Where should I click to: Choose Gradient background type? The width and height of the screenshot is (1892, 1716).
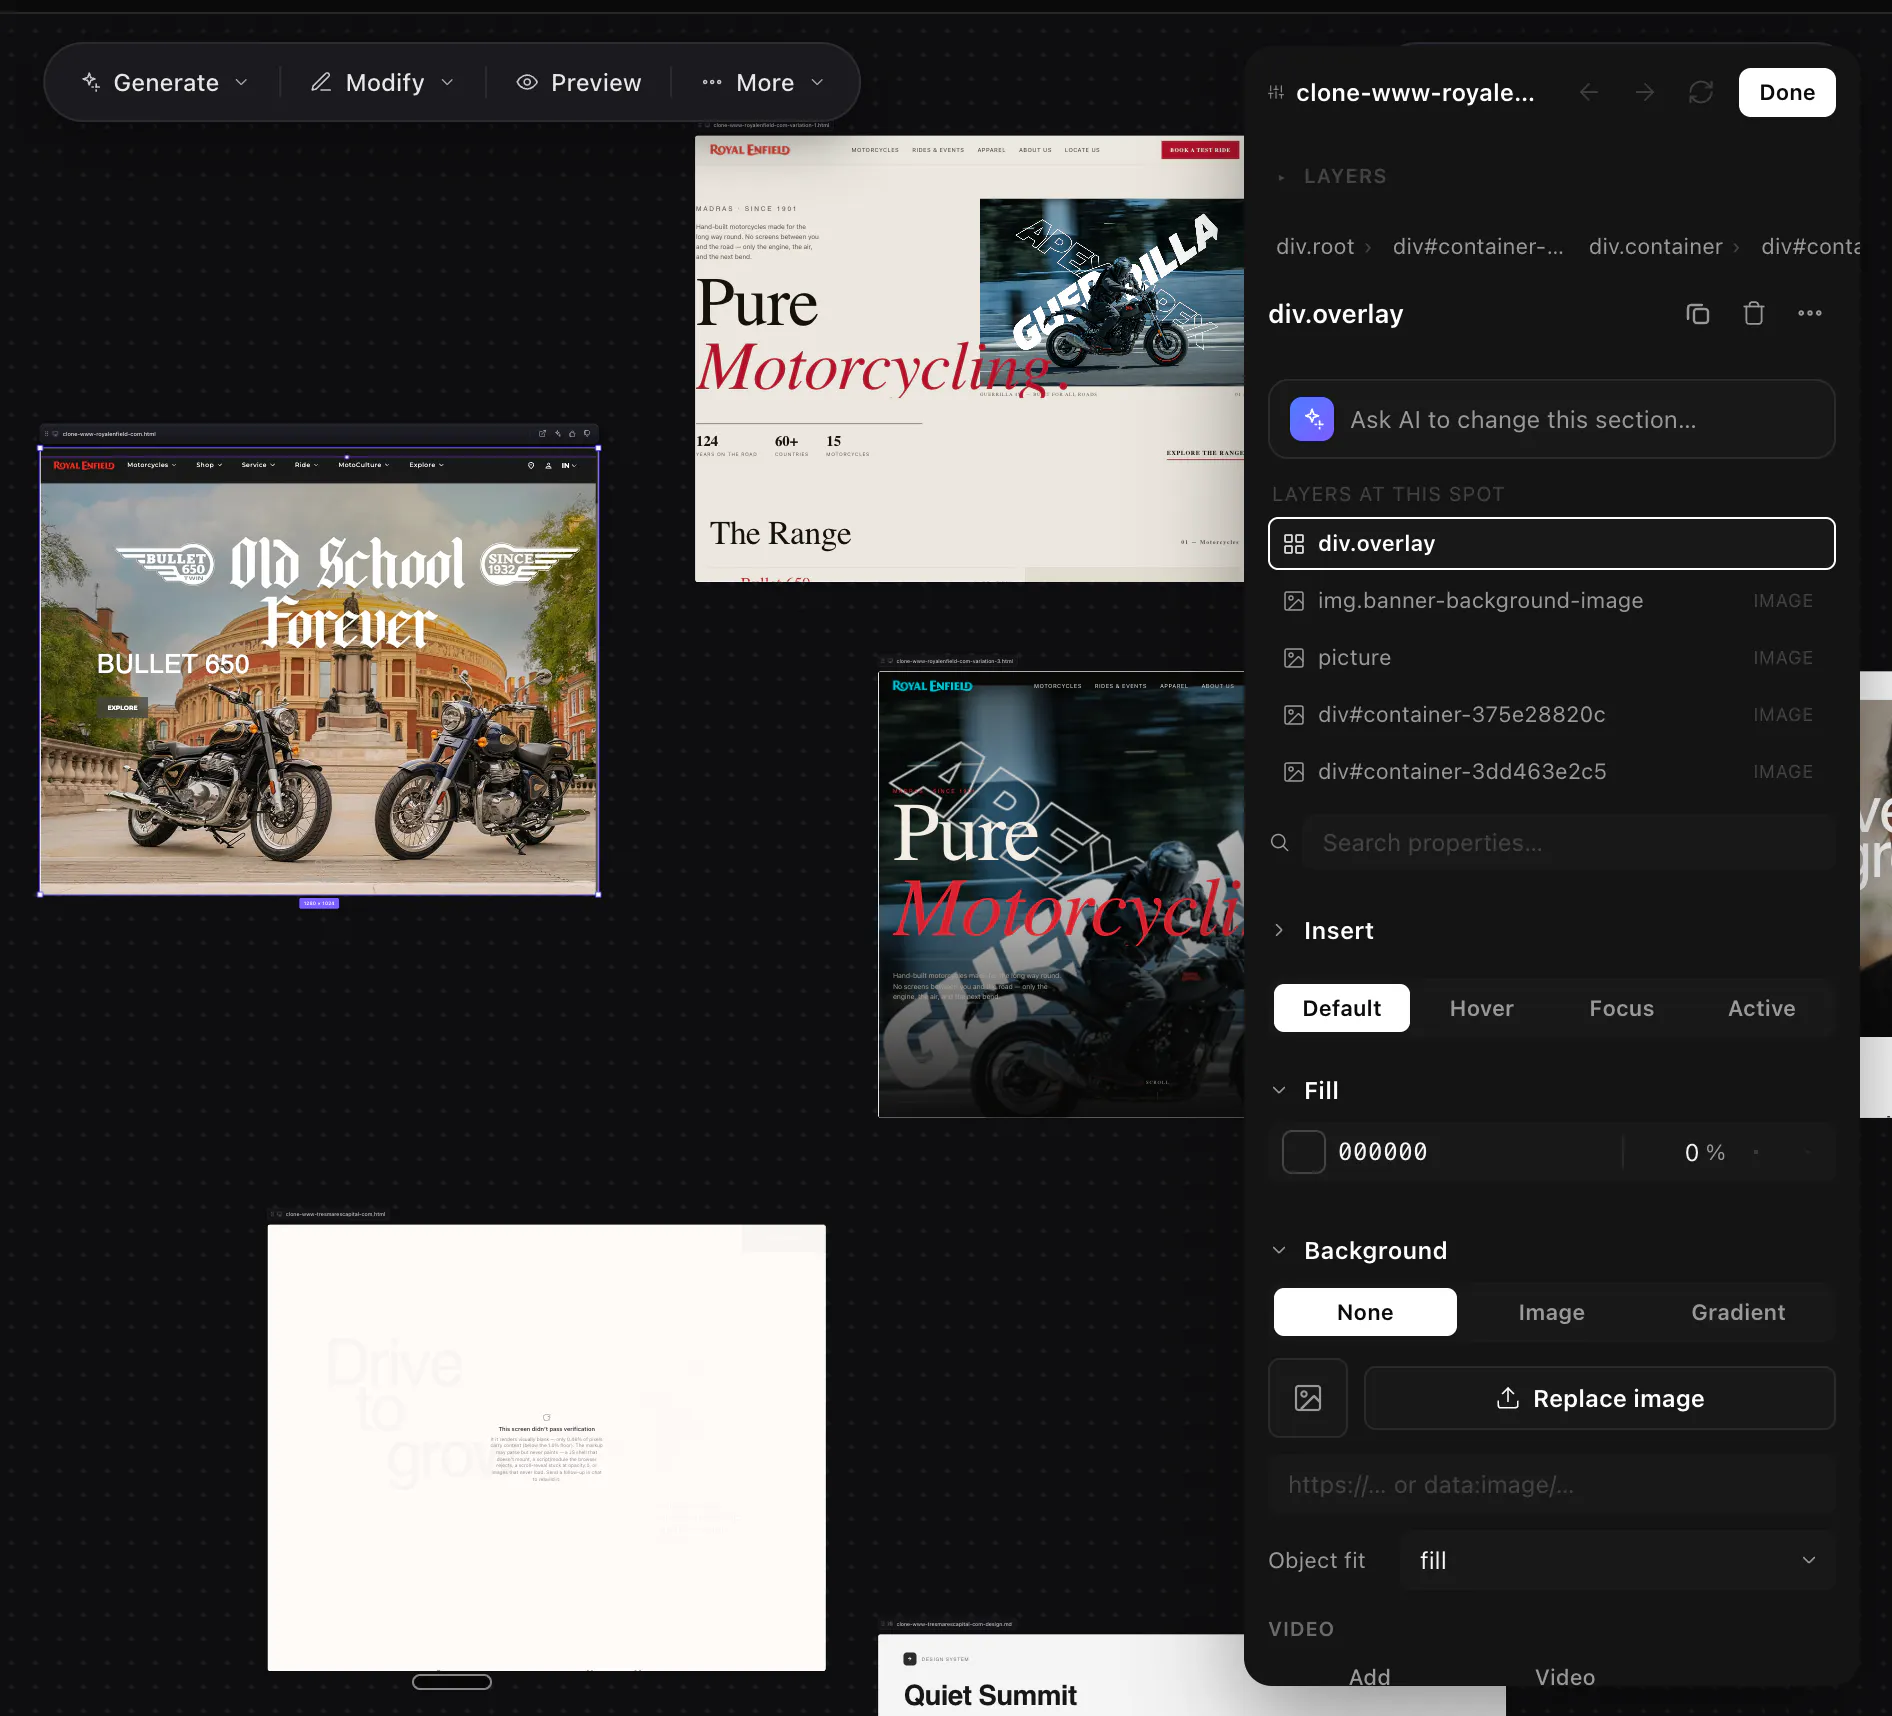1738,1312
